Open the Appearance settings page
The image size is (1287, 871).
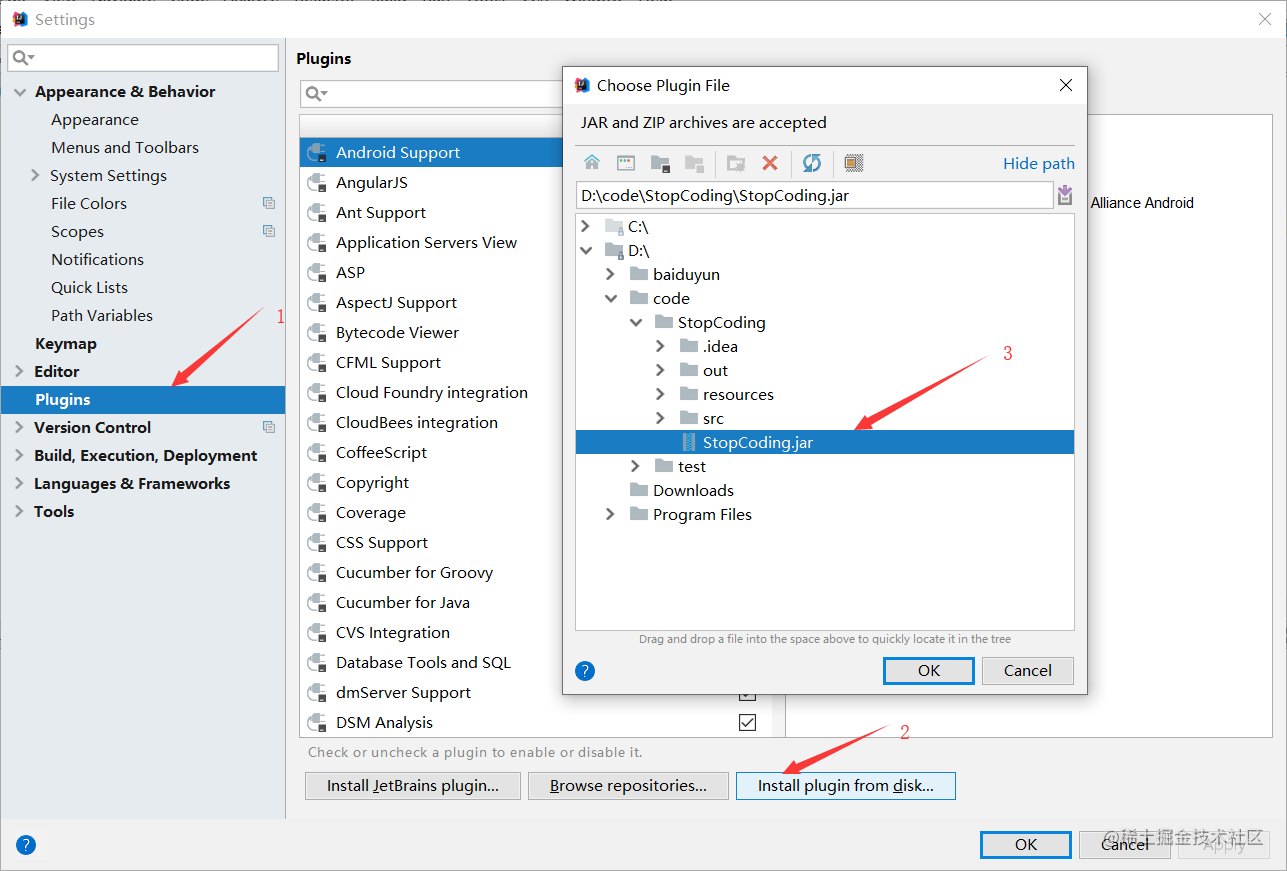95,119
